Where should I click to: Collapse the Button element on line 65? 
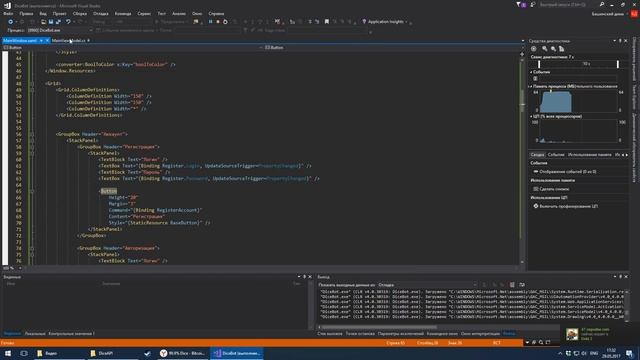pos(31,191)
